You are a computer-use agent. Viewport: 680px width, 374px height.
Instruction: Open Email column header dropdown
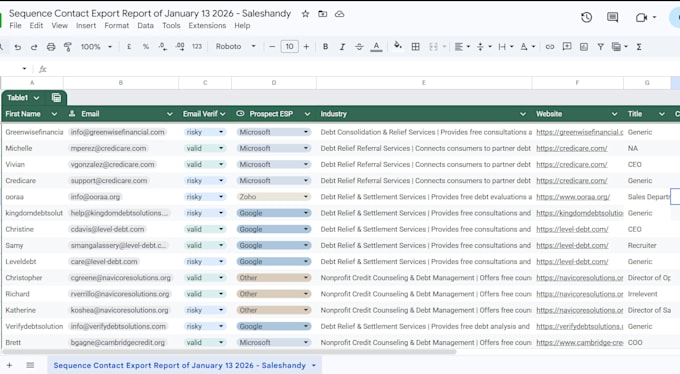pos(170,114)
